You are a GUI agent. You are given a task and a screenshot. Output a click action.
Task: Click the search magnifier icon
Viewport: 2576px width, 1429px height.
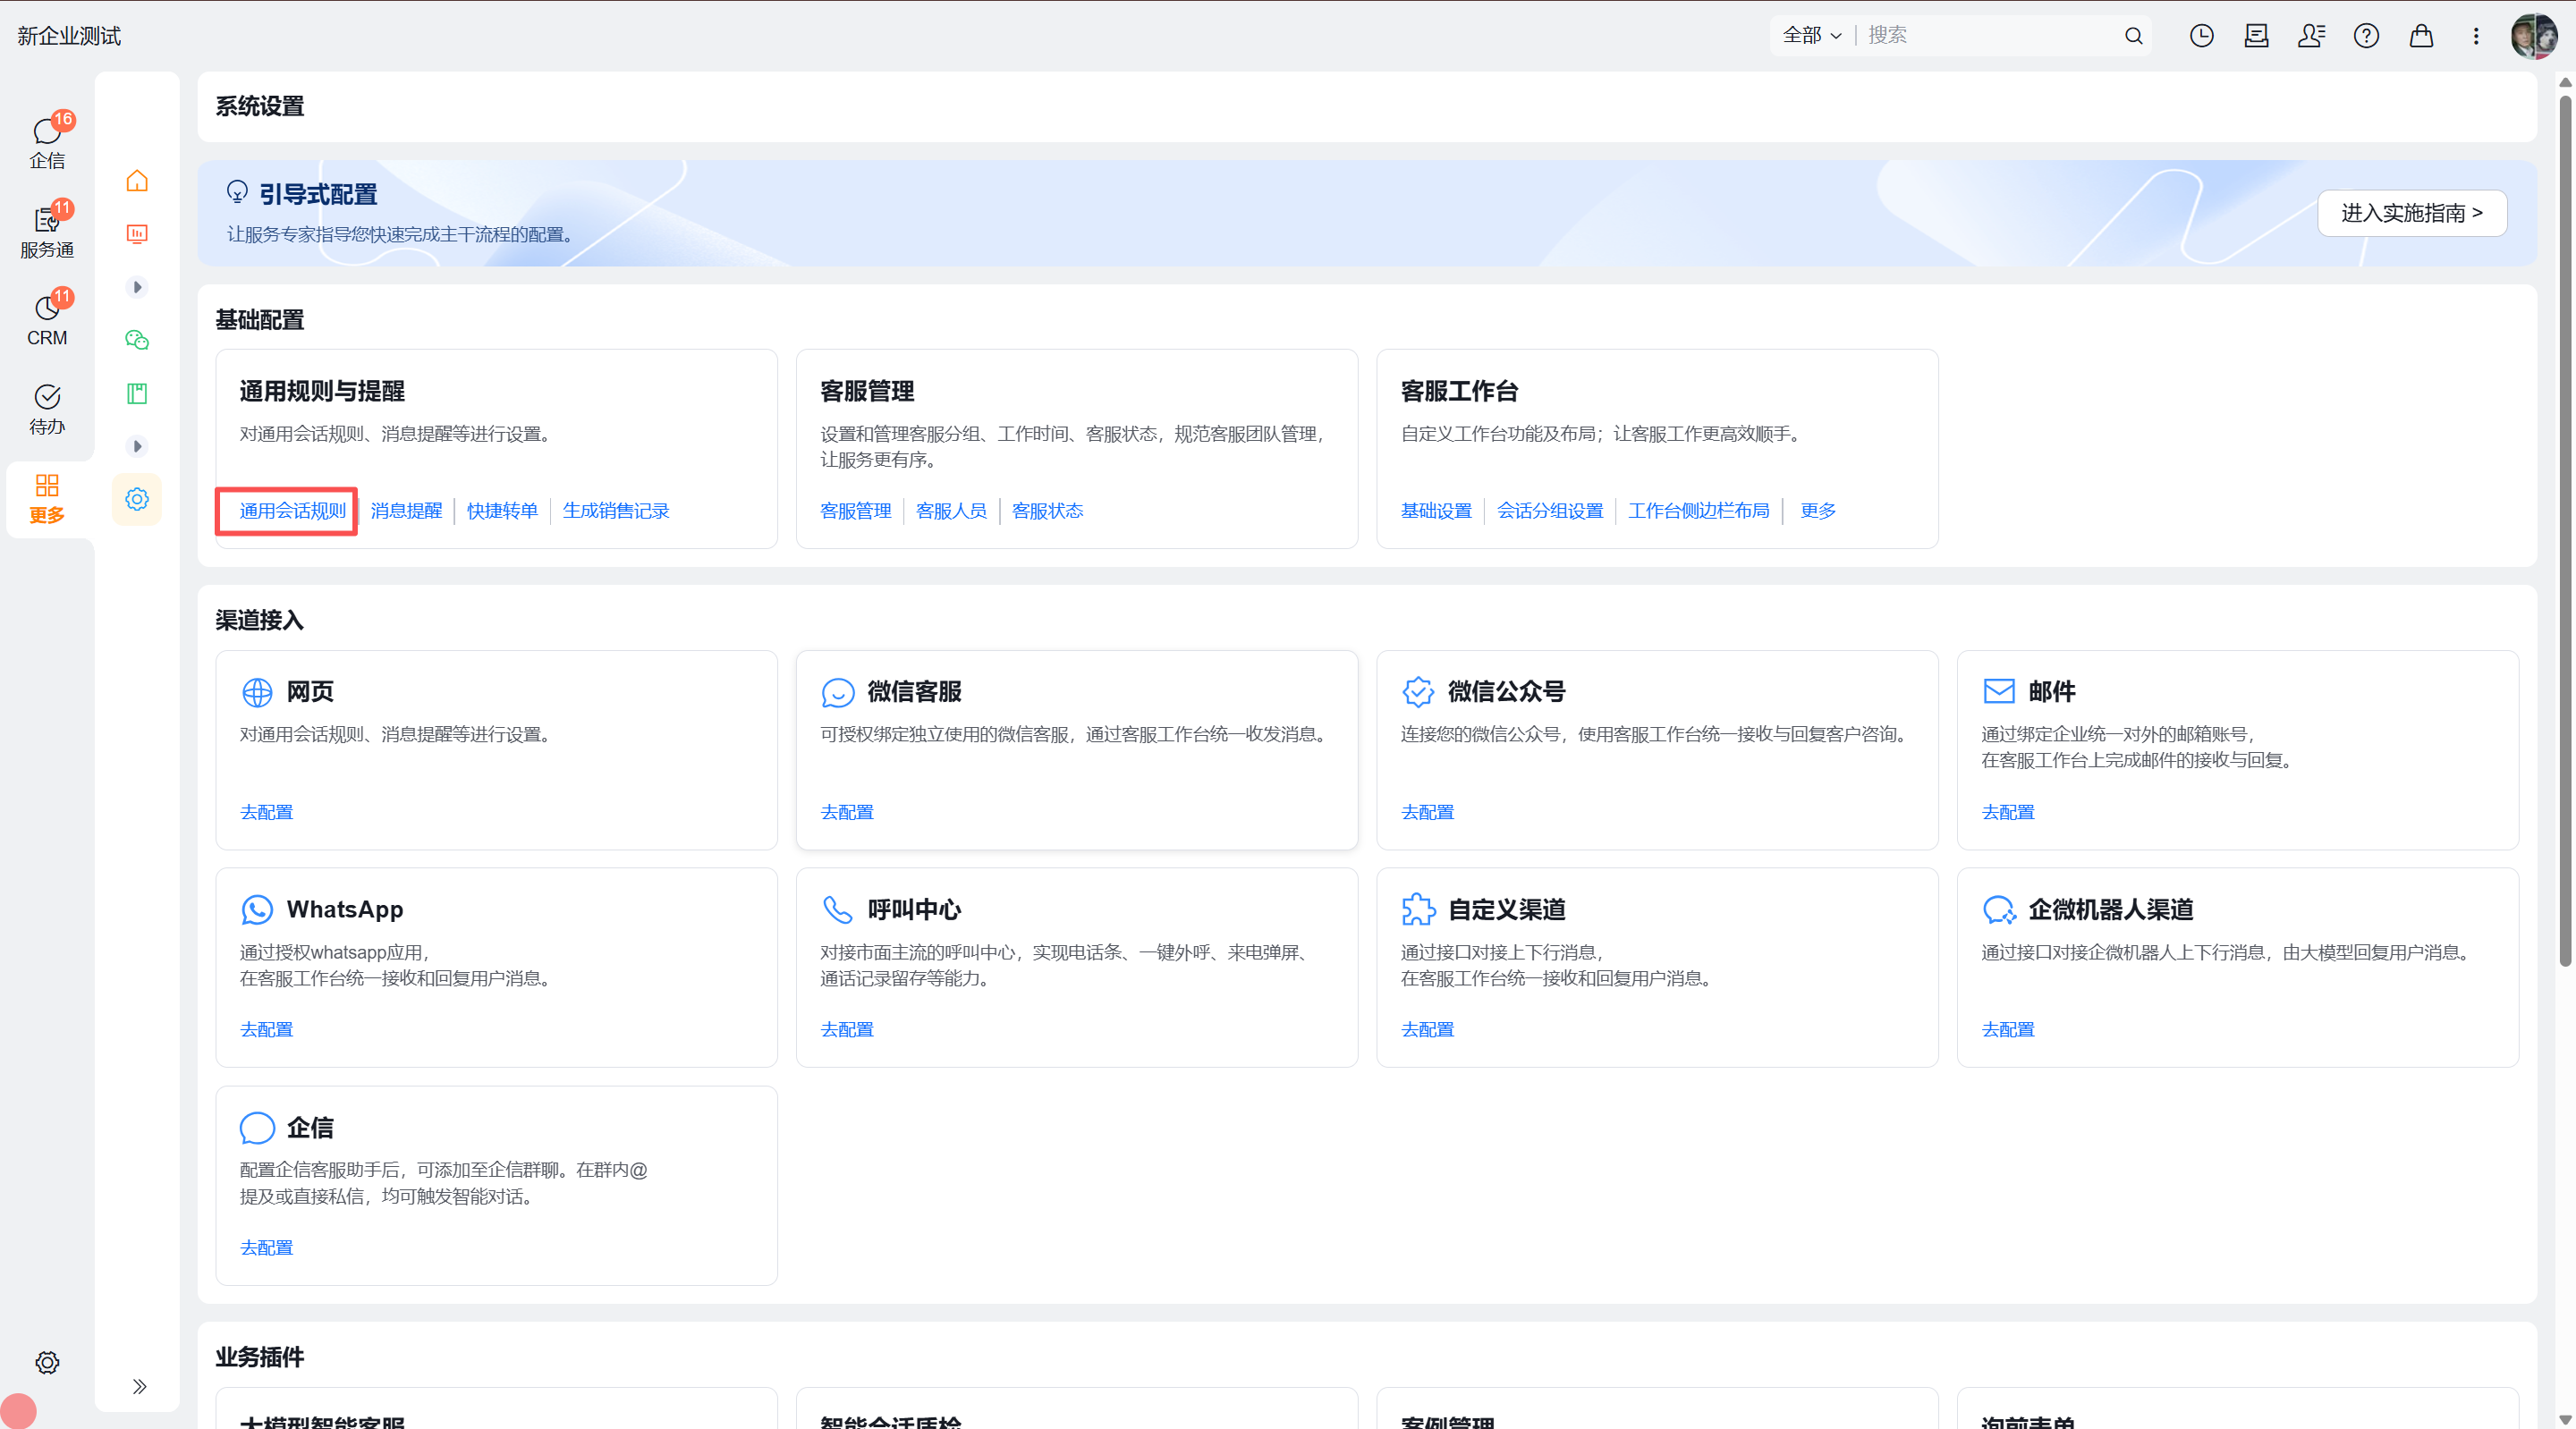pos(2133,36)
